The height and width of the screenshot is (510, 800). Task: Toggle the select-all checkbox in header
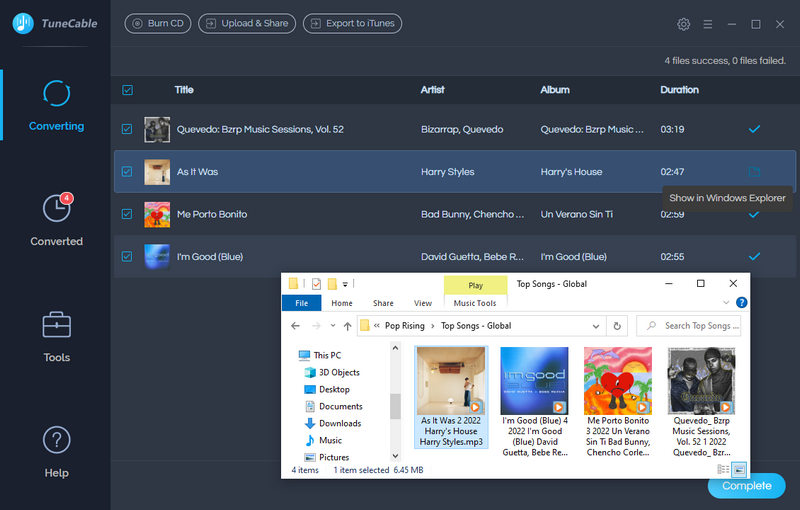[127, 90]
